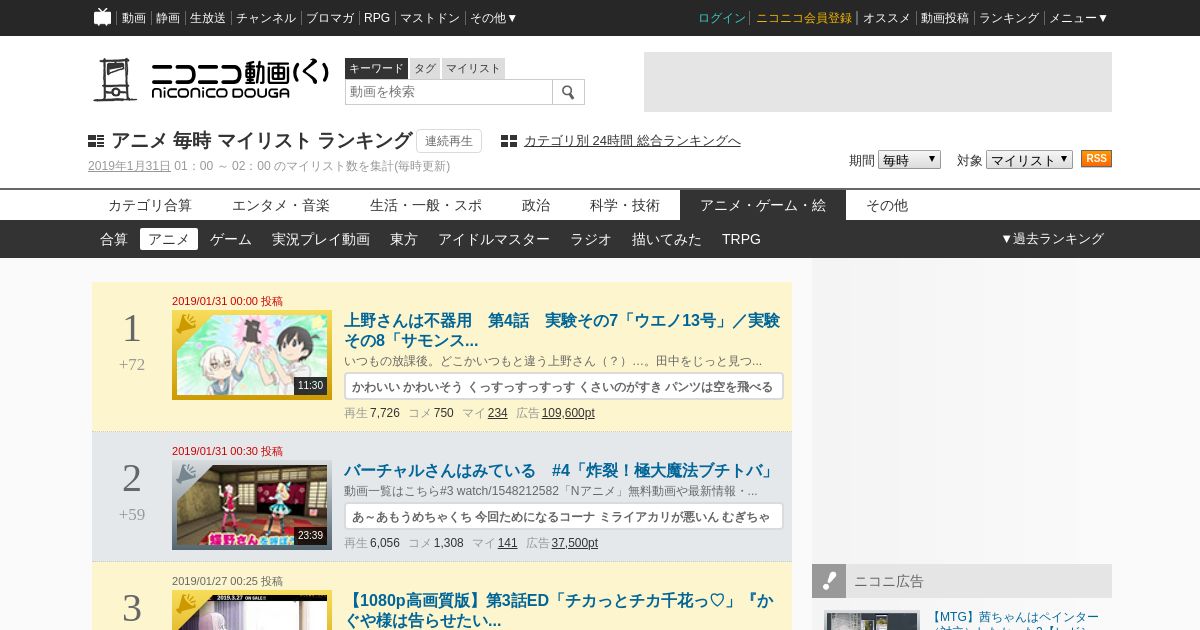Viewport: 1200px width, 630px height.
Task: Click mylist count 234 for rank 1
Action: coord(497,413)
